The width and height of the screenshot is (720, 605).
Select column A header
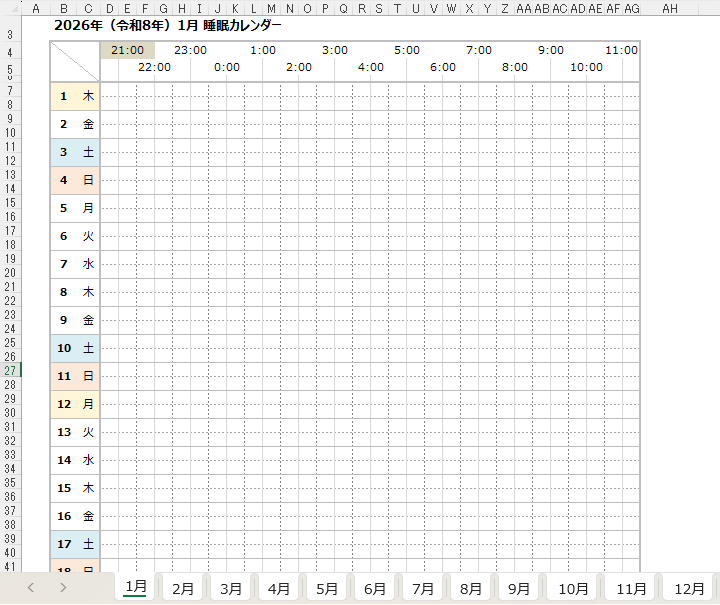(36, 9)
